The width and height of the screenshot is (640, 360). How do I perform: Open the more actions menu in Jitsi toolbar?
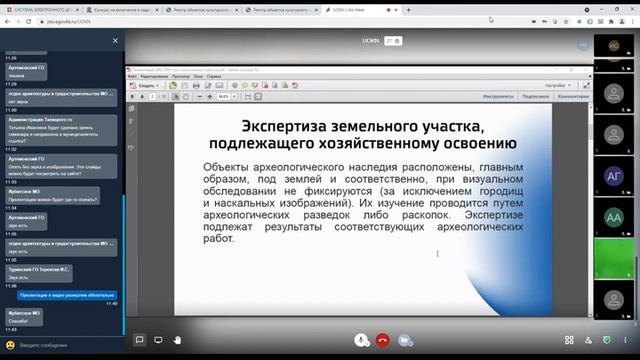point(625,340)
